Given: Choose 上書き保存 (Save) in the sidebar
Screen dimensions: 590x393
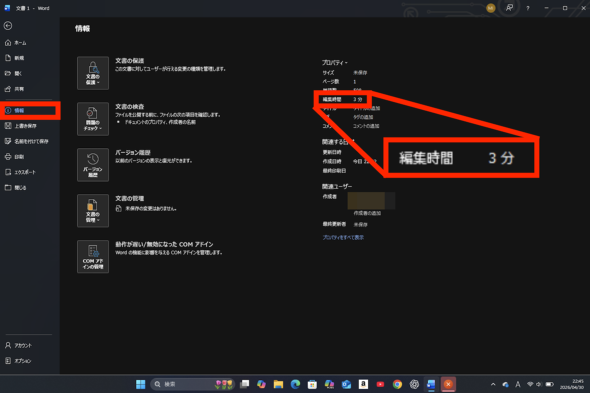Looking at the screenshot, I should 21,126.
